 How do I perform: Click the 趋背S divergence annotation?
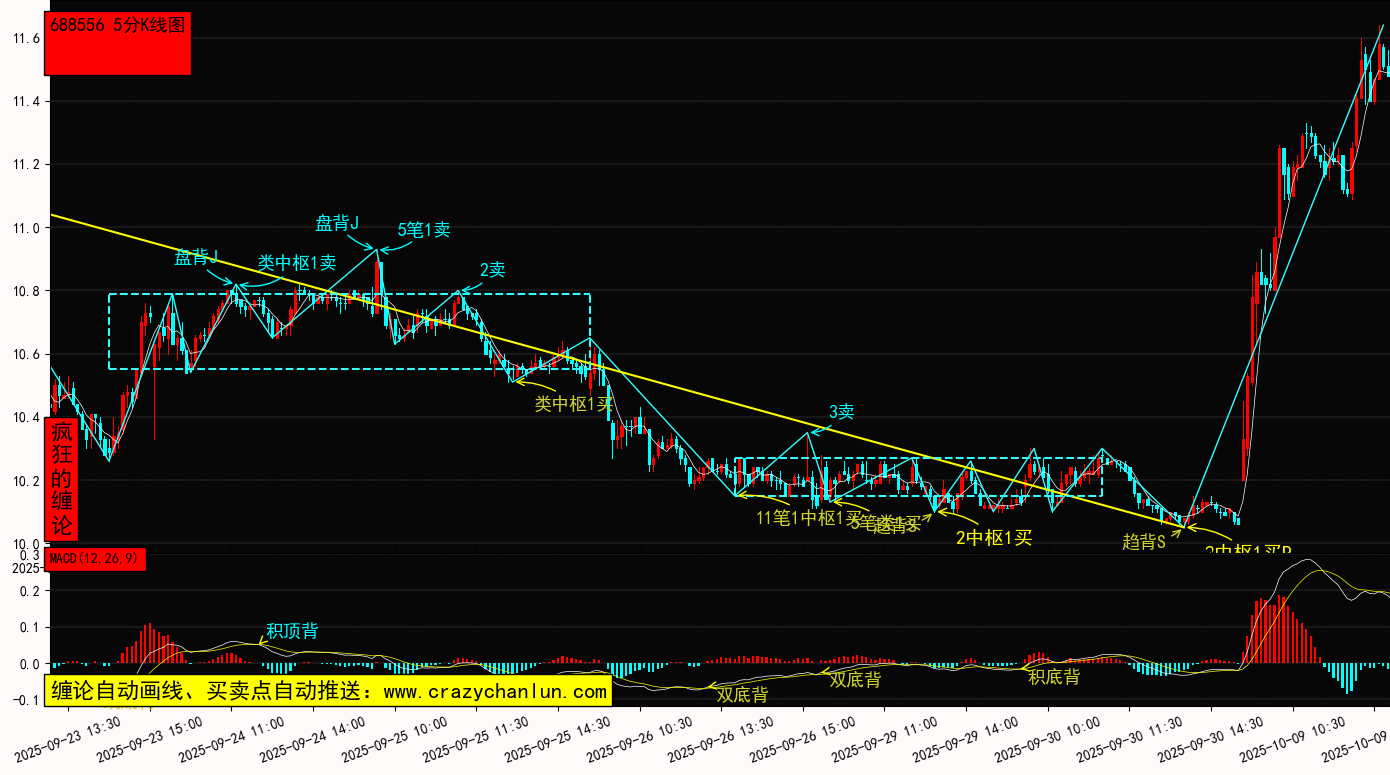[1144, 542]
